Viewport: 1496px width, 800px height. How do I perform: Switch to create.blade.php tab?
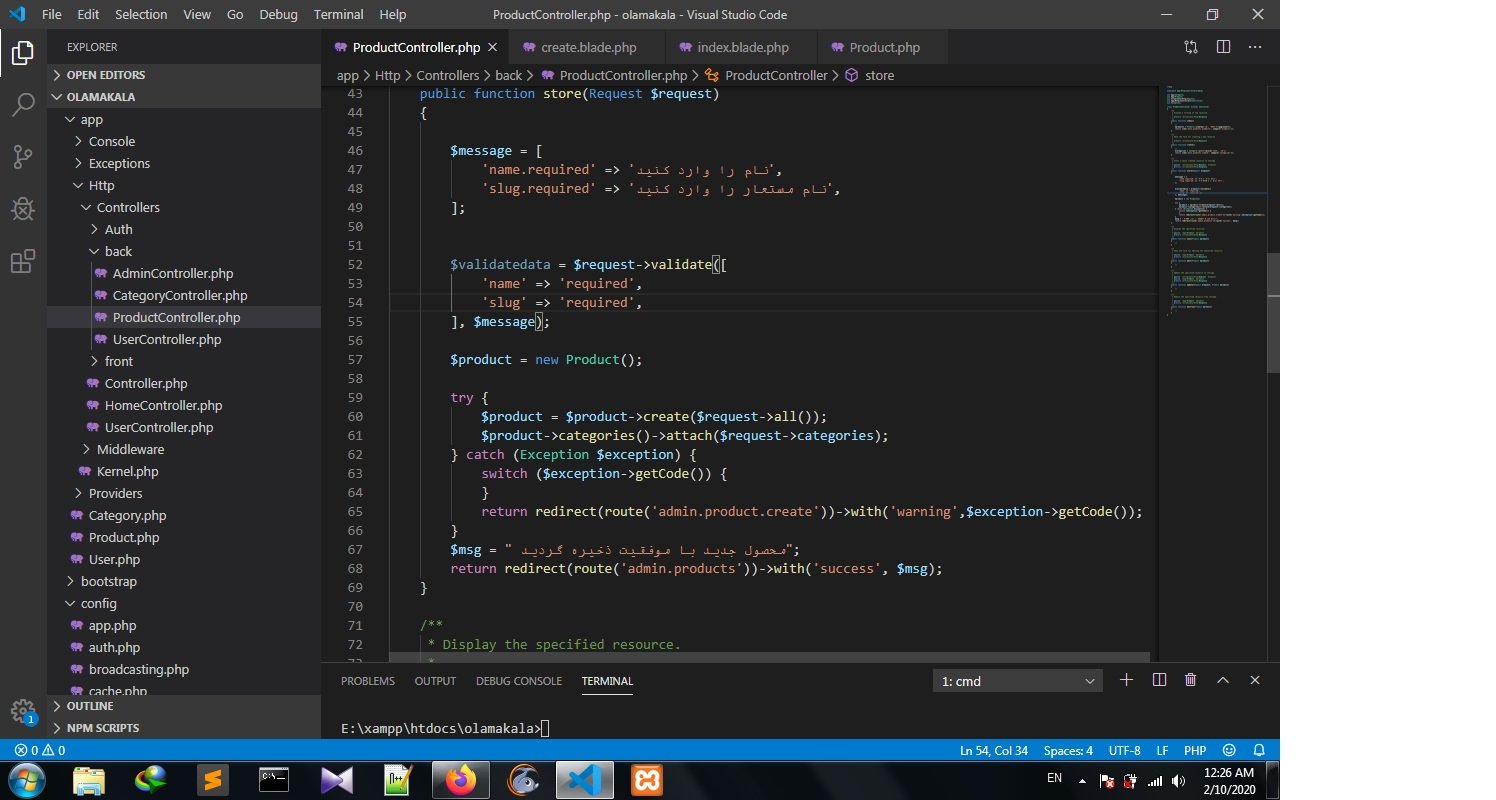(x=588, y=47)
